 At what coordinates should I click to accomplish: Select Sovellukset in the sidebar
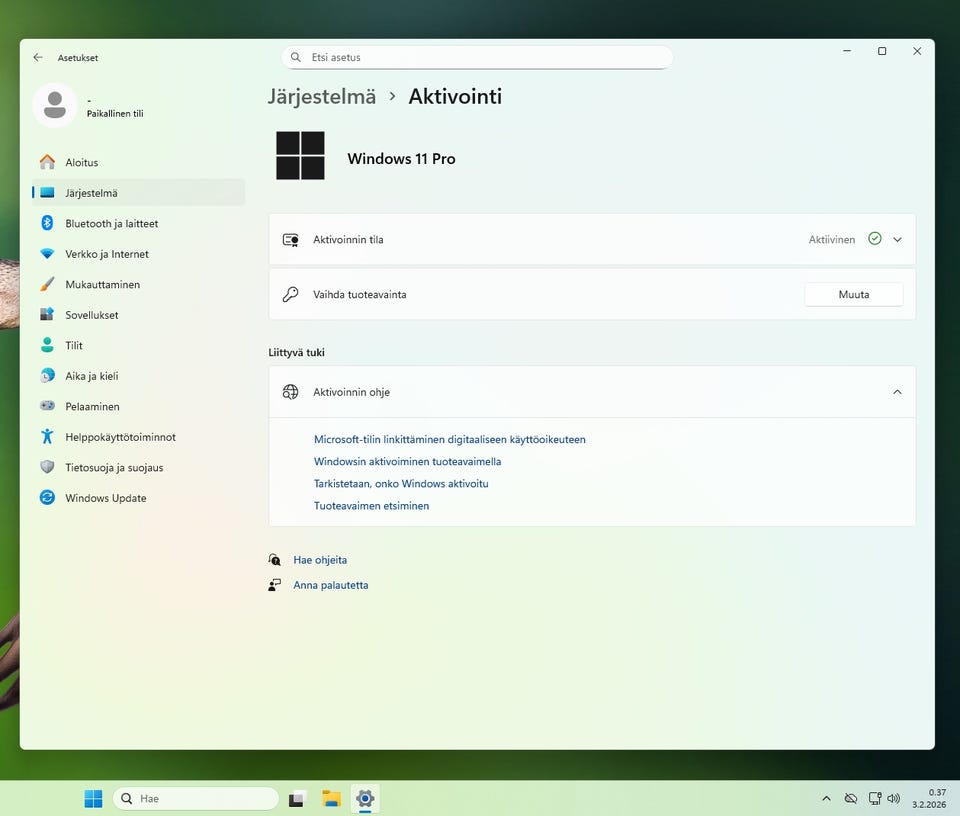91,315
